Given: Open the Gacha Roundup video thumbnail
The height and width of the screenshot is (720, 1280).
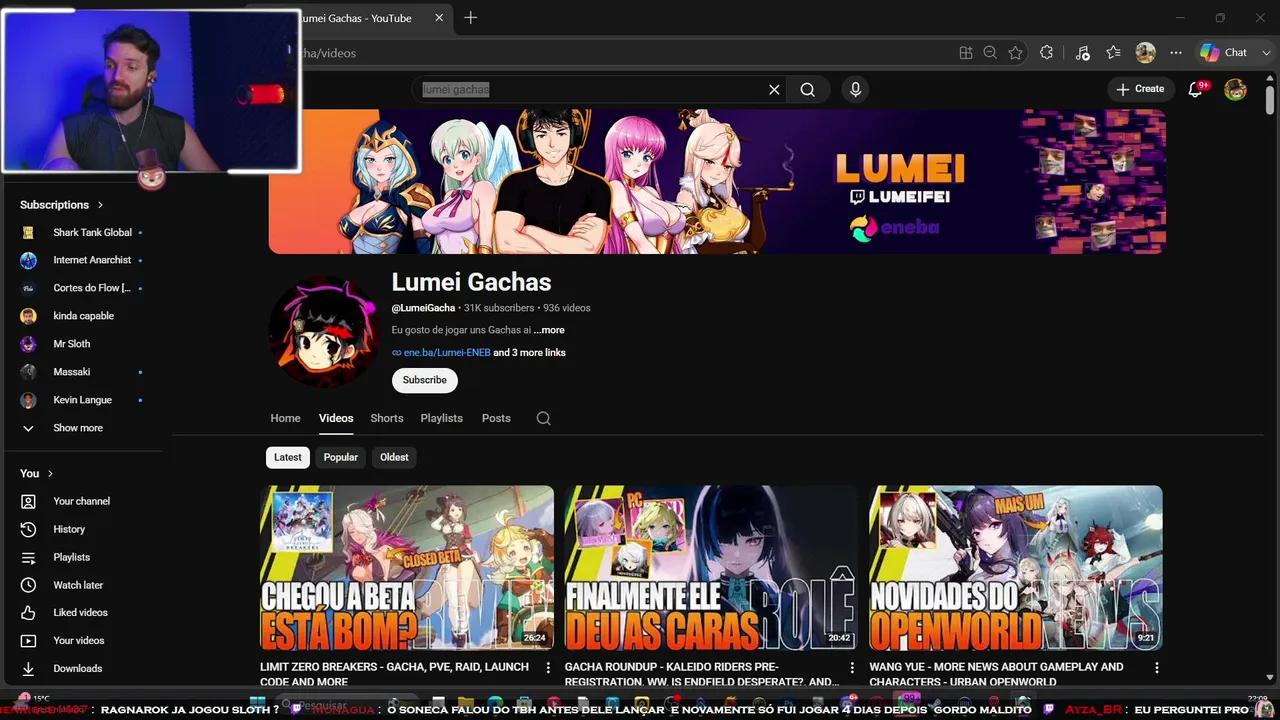Looking at the screenshot, I should click(711, 568).
